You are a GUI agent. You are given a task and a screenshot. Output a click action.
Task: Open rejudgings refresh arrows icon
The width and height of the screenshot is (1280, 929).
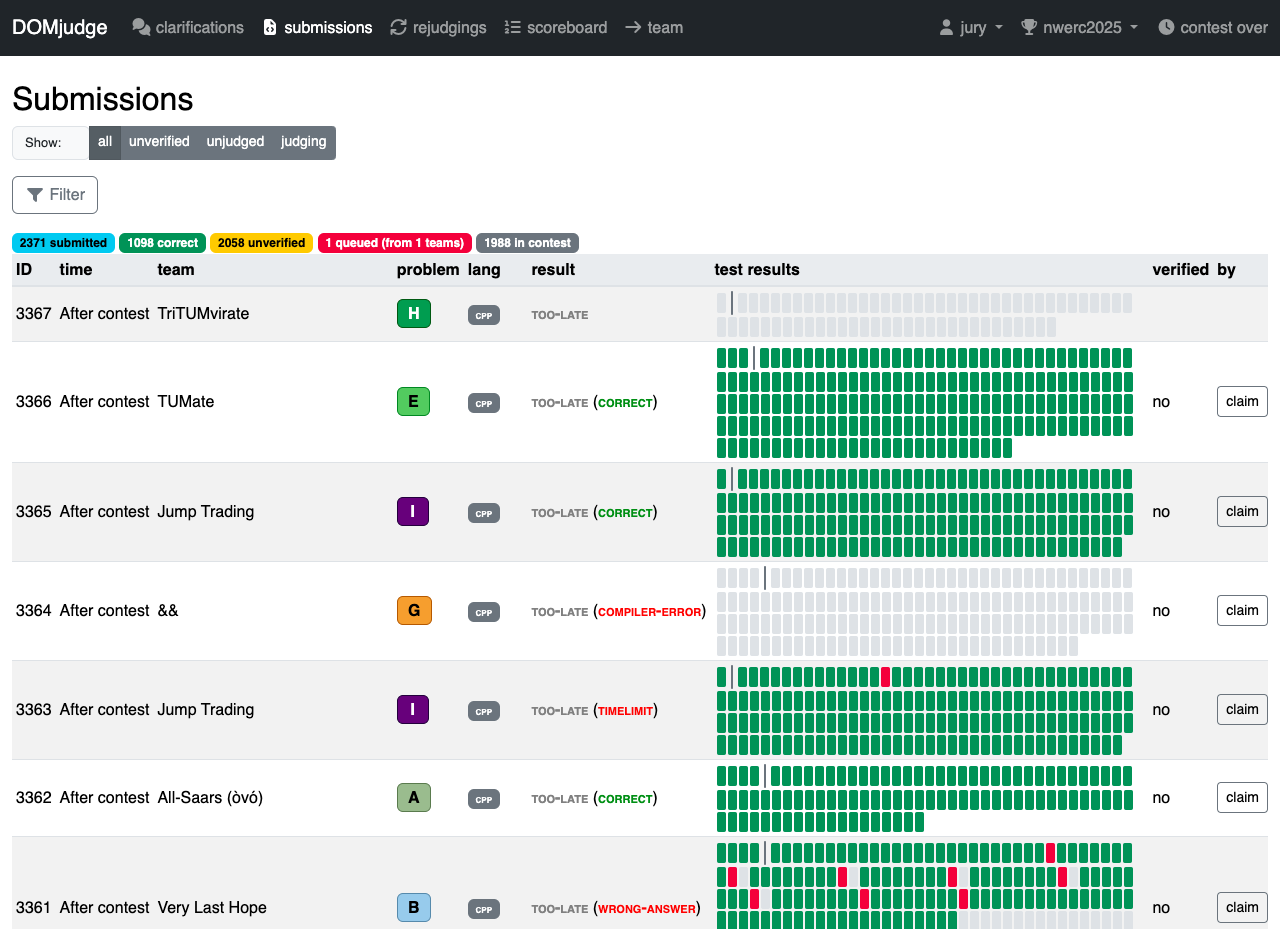point(398,28)
